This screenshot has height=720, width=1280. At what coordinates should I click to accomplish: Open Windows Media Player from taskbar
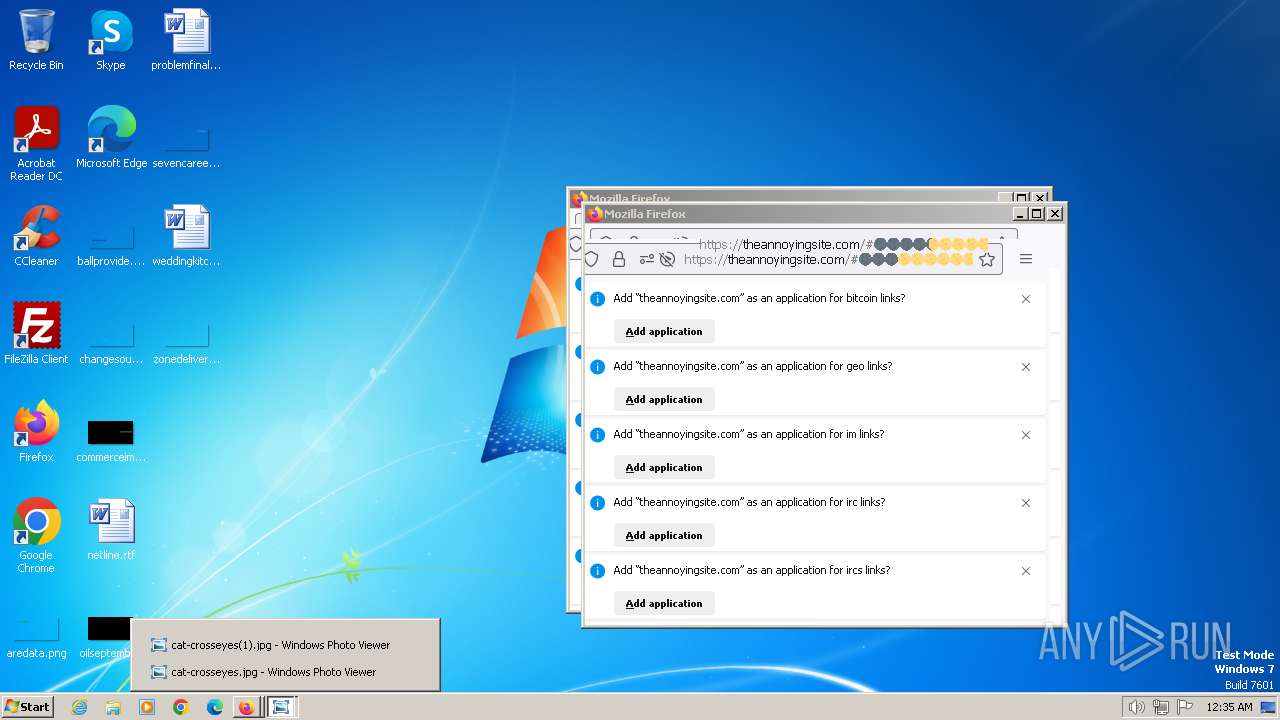coord(147,707)
